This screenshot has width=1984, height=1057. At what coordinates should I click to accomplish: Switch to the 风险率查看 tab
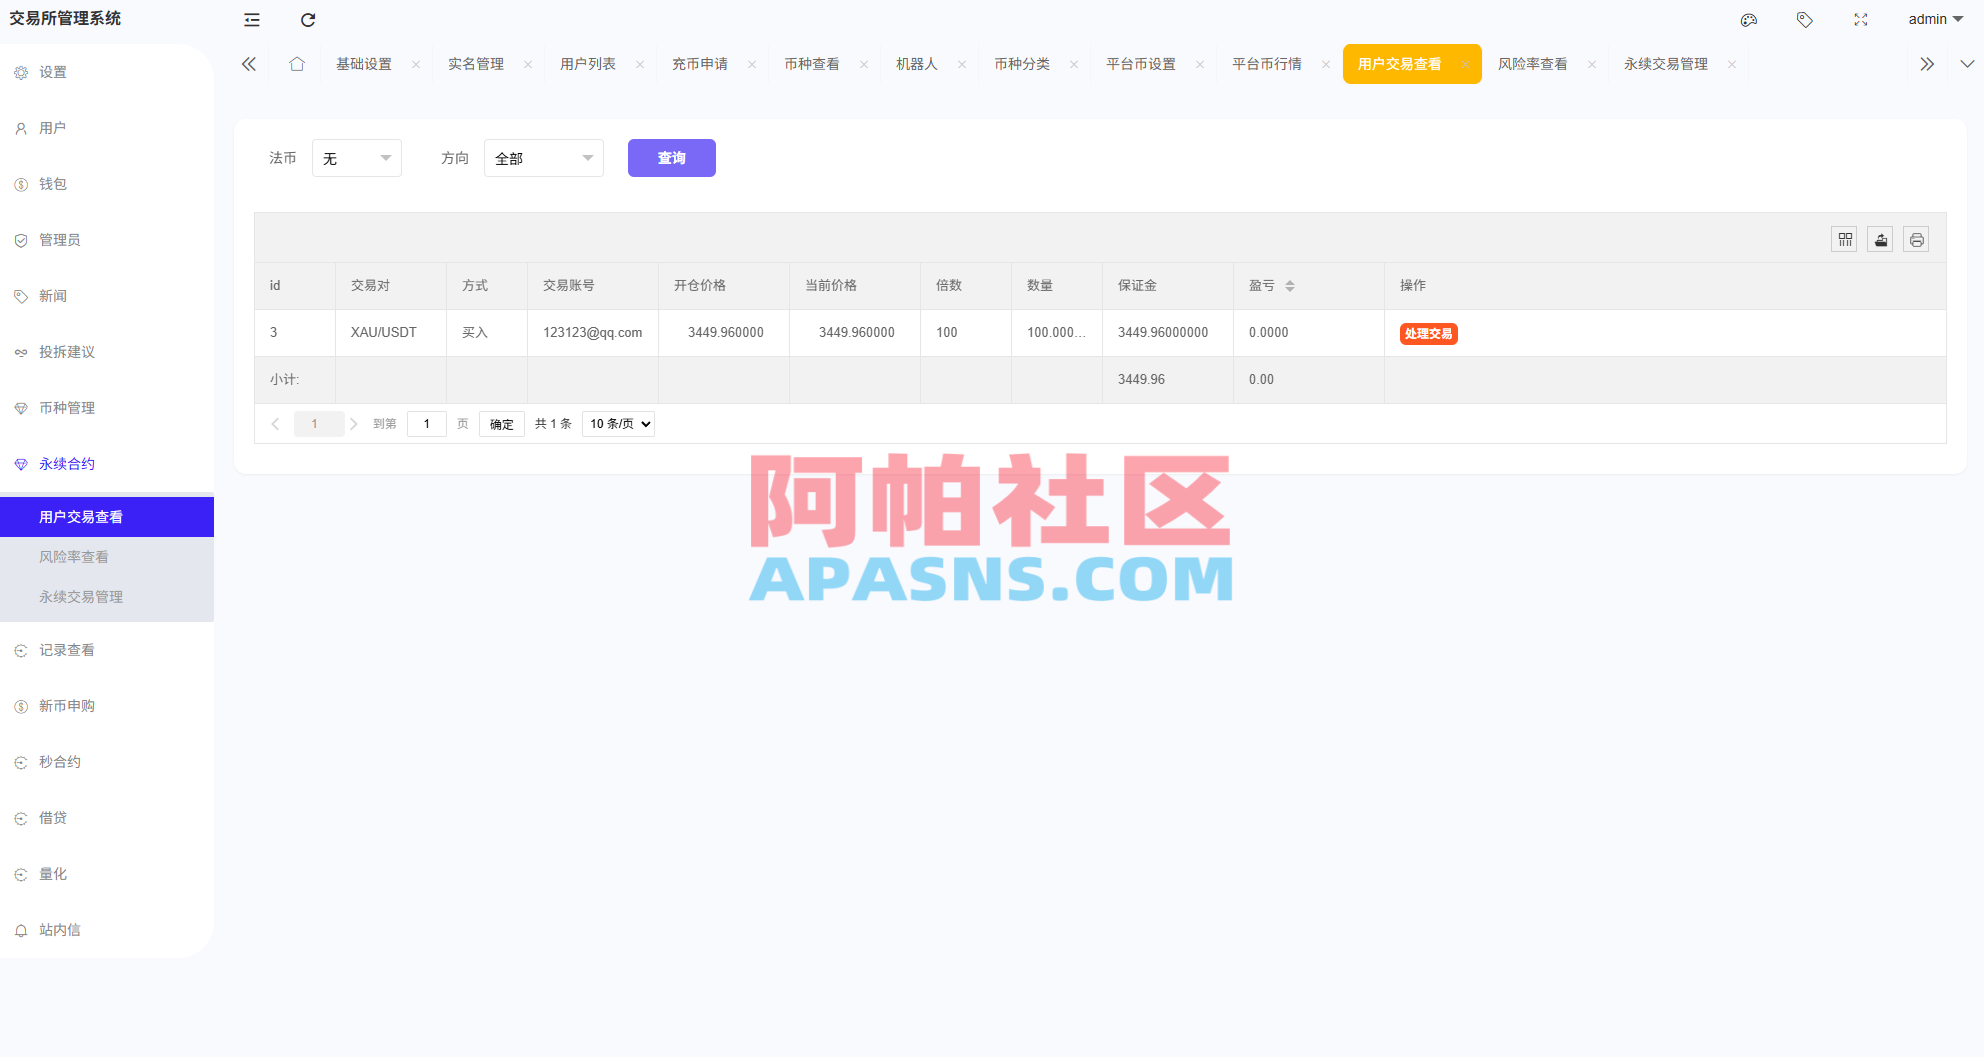click(x=1533, y=63)
